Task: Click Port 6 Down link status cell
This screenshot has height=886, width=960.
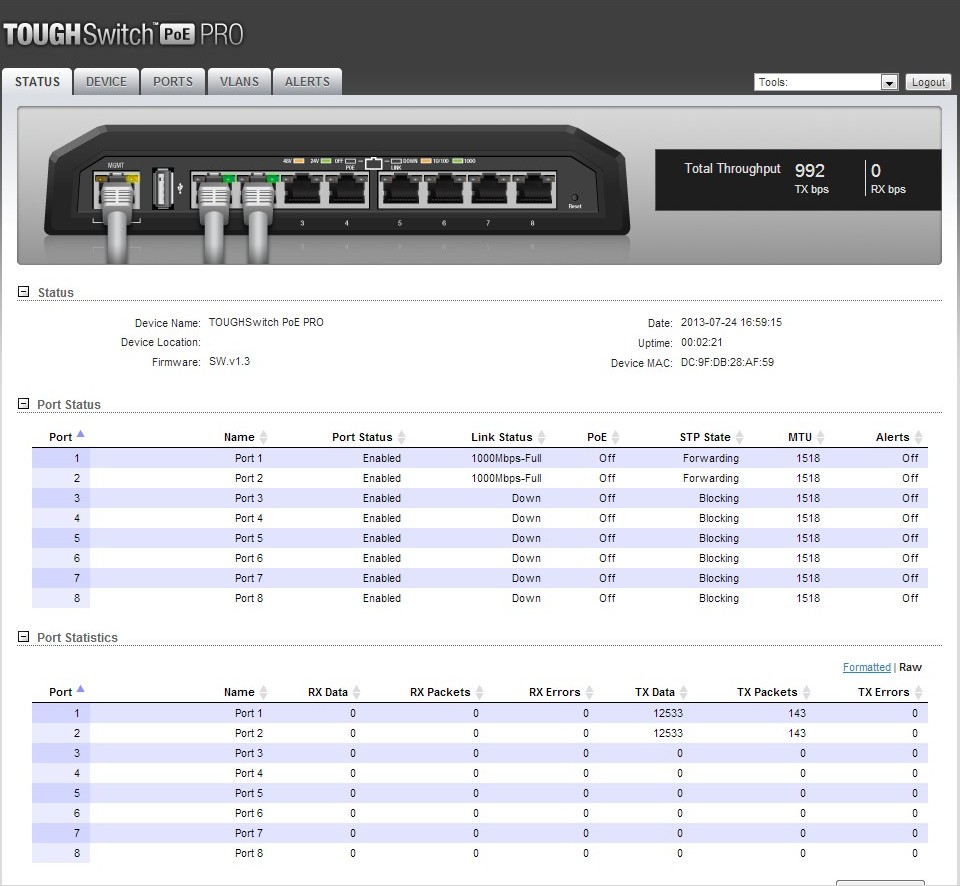Action: (526, 558)
